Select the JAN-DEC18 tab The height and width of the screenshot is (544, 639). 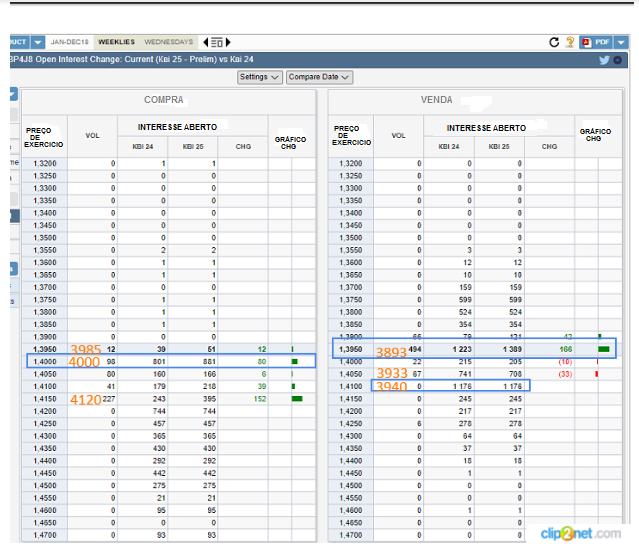[x=70, y=42]
